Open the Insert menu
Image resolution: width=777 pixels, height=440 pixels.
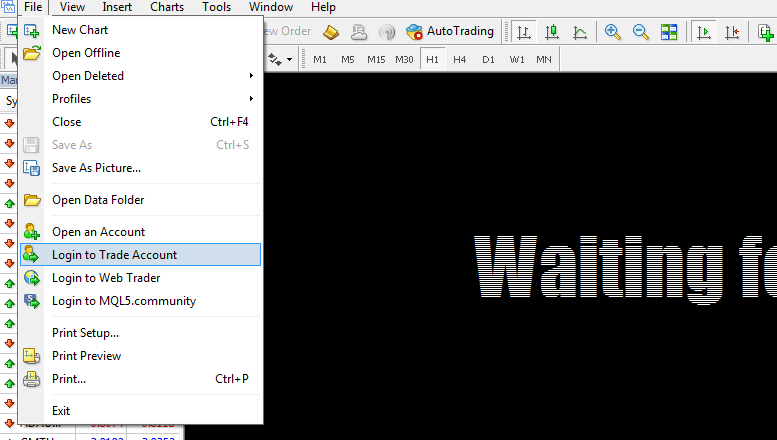tap(117, 7)
